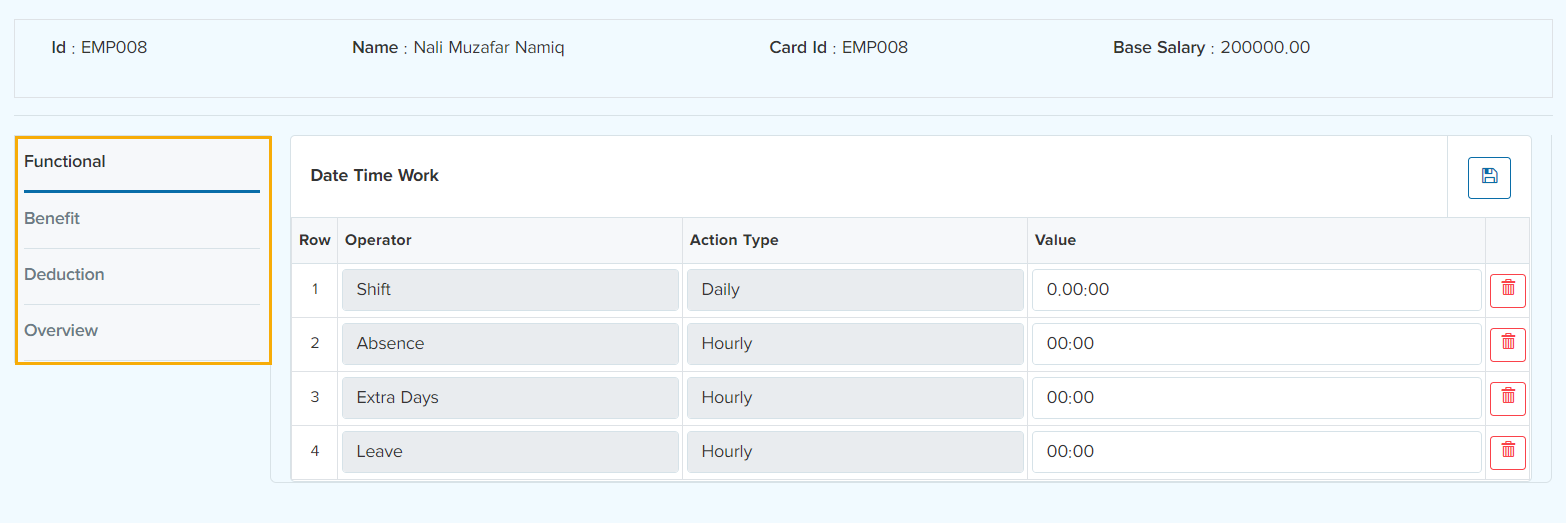The width and height of the screenshot is (1566, 523).
Task: Delete the Shift row with trash icon
Action: click(x=1507, y=290)
